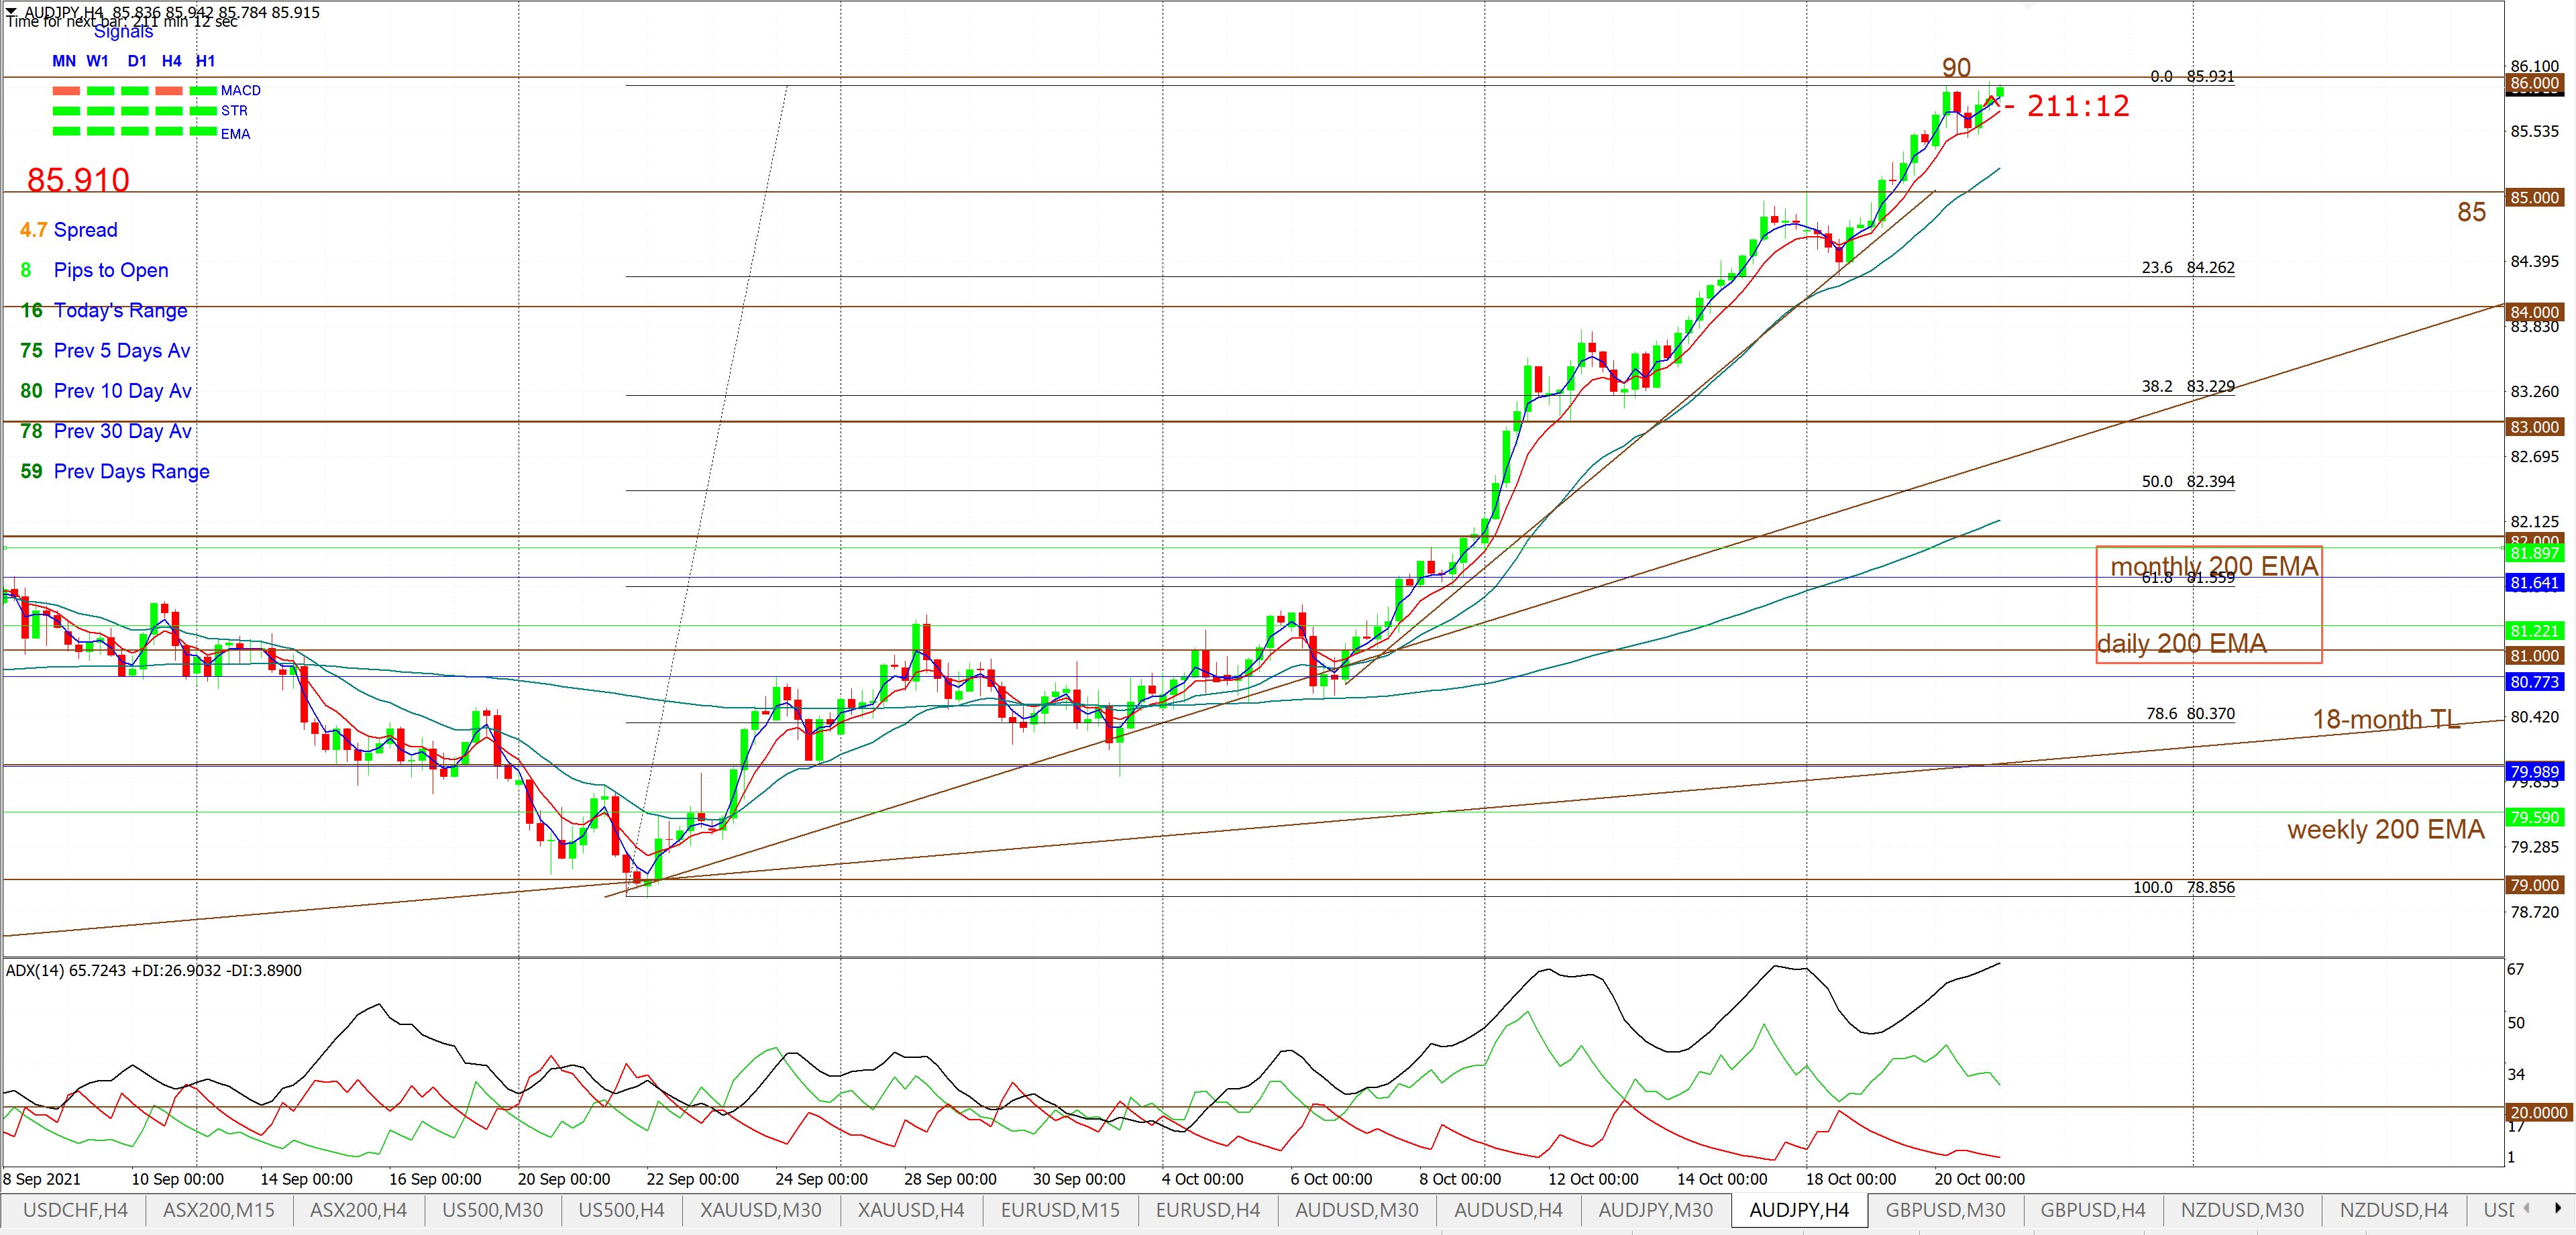Image resolution: width=2576 pixels, height=1235 pixels.
Task: Click the D1 signals column label
Action: (137, 61)
